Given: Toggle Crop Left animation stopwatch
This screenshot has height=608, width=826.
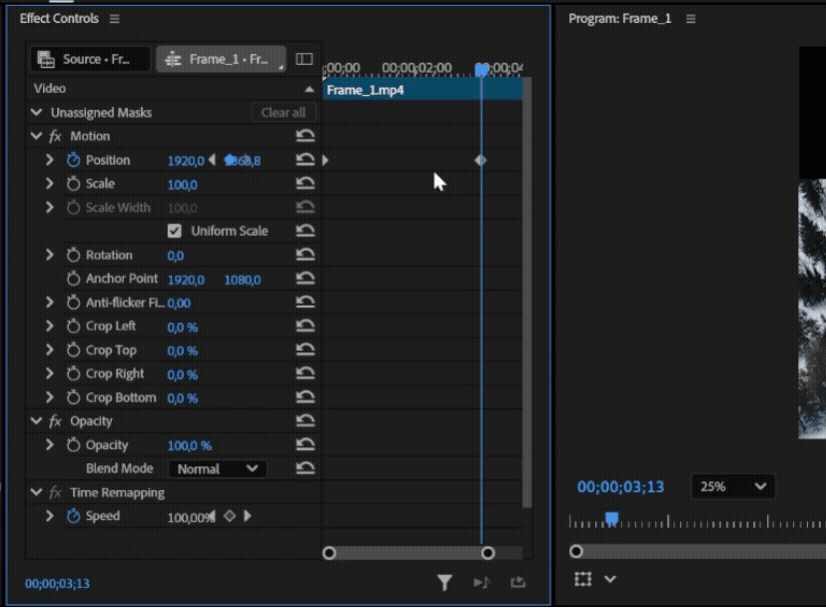Looking at the screenshot, I should point(73,326).
